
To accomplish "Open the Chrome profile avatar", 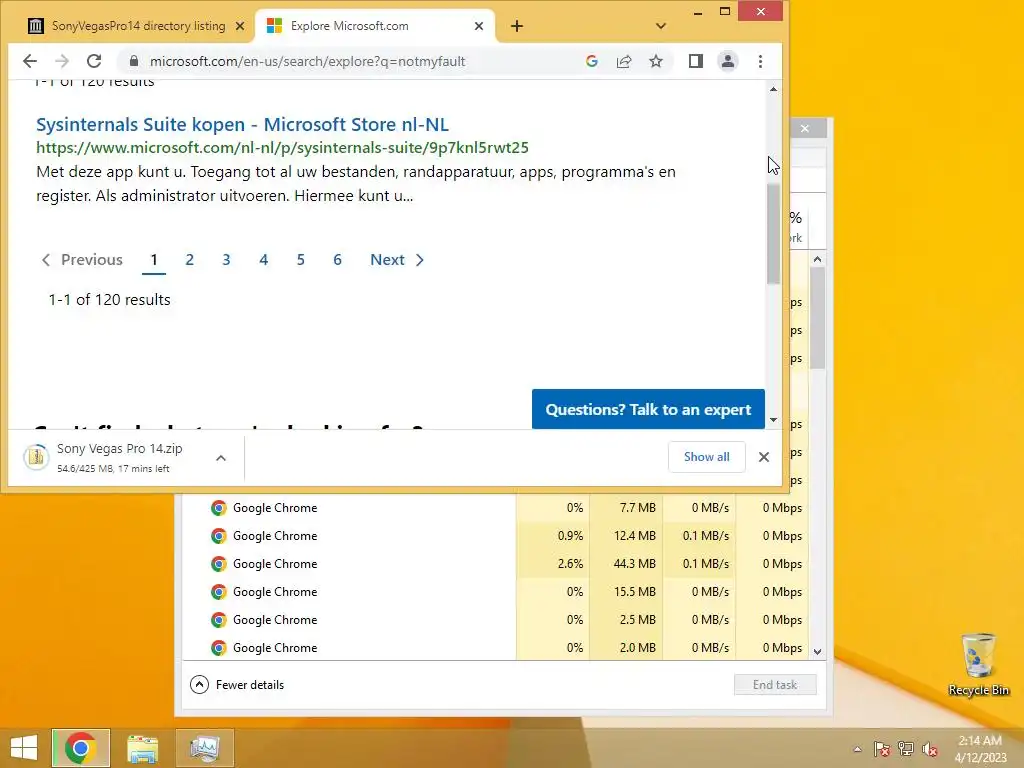I will click(x=728, y=61).
